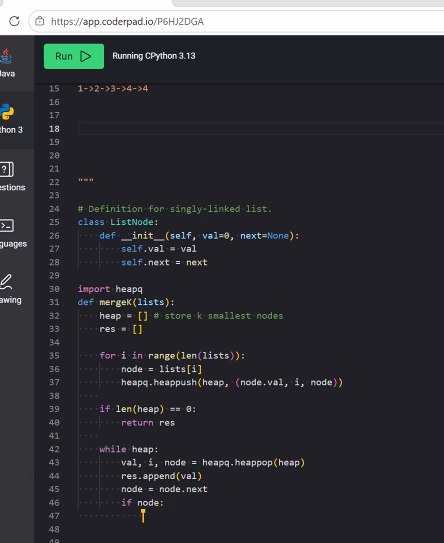This screenshot has width=444, height=543.
Task: Click 'res.append(val)' on line 44
Action: [161, 476]
